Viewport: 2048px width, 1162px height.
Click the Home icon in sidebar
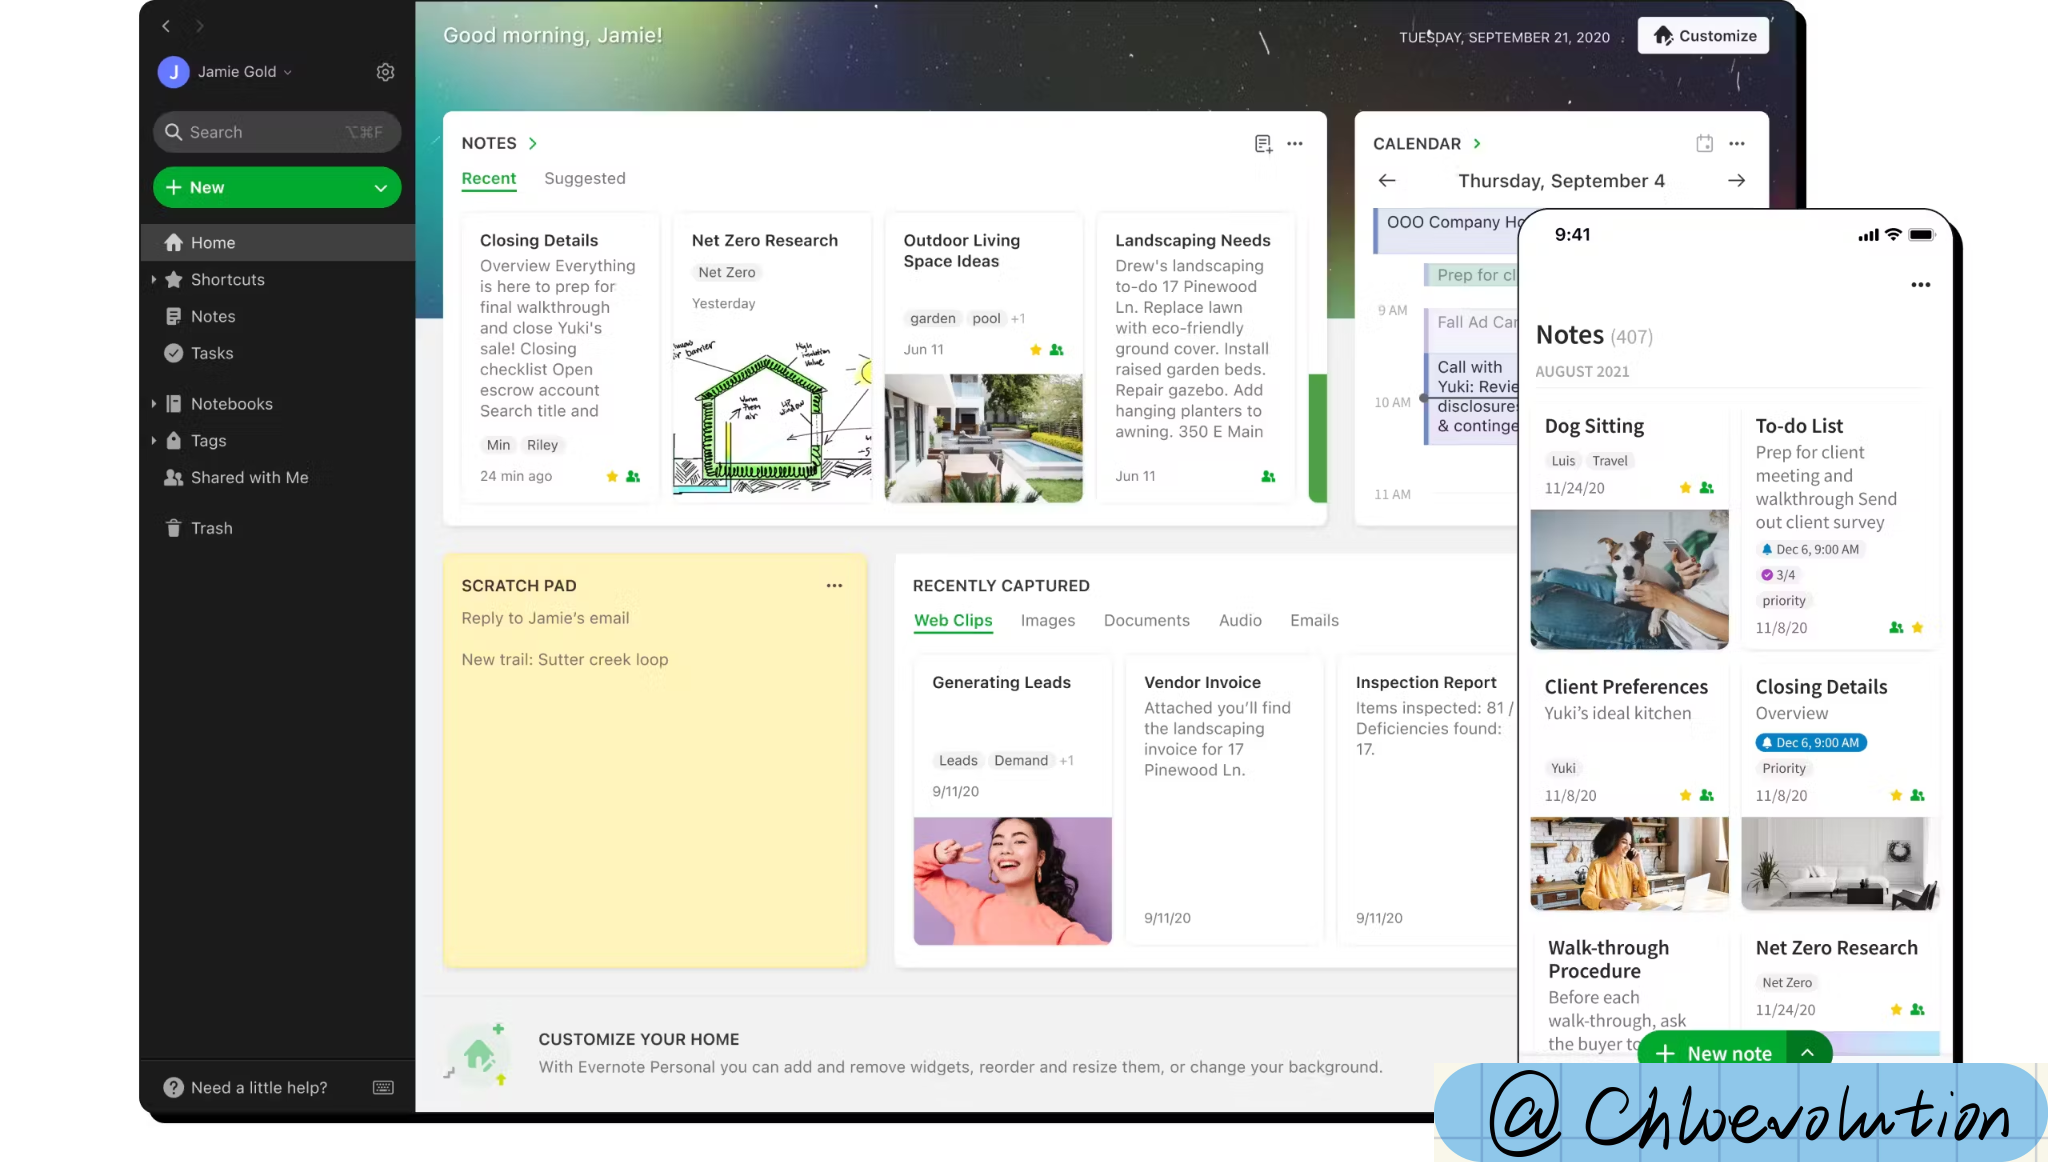(174, 243)
